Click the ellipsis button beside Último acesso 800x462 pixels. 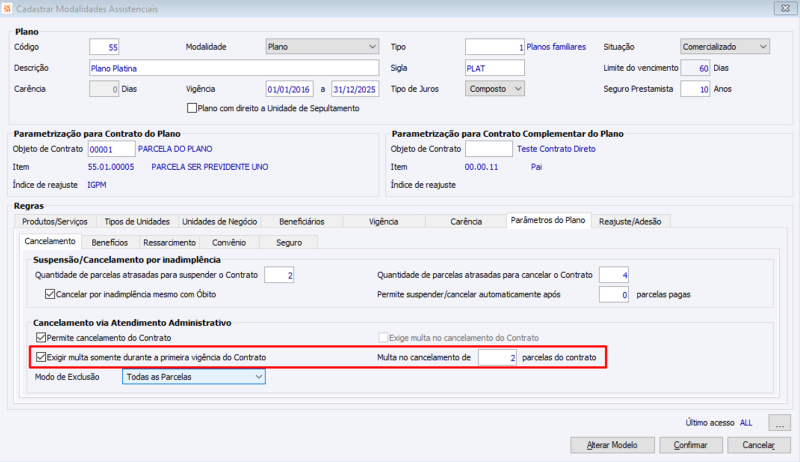[780, 423]
